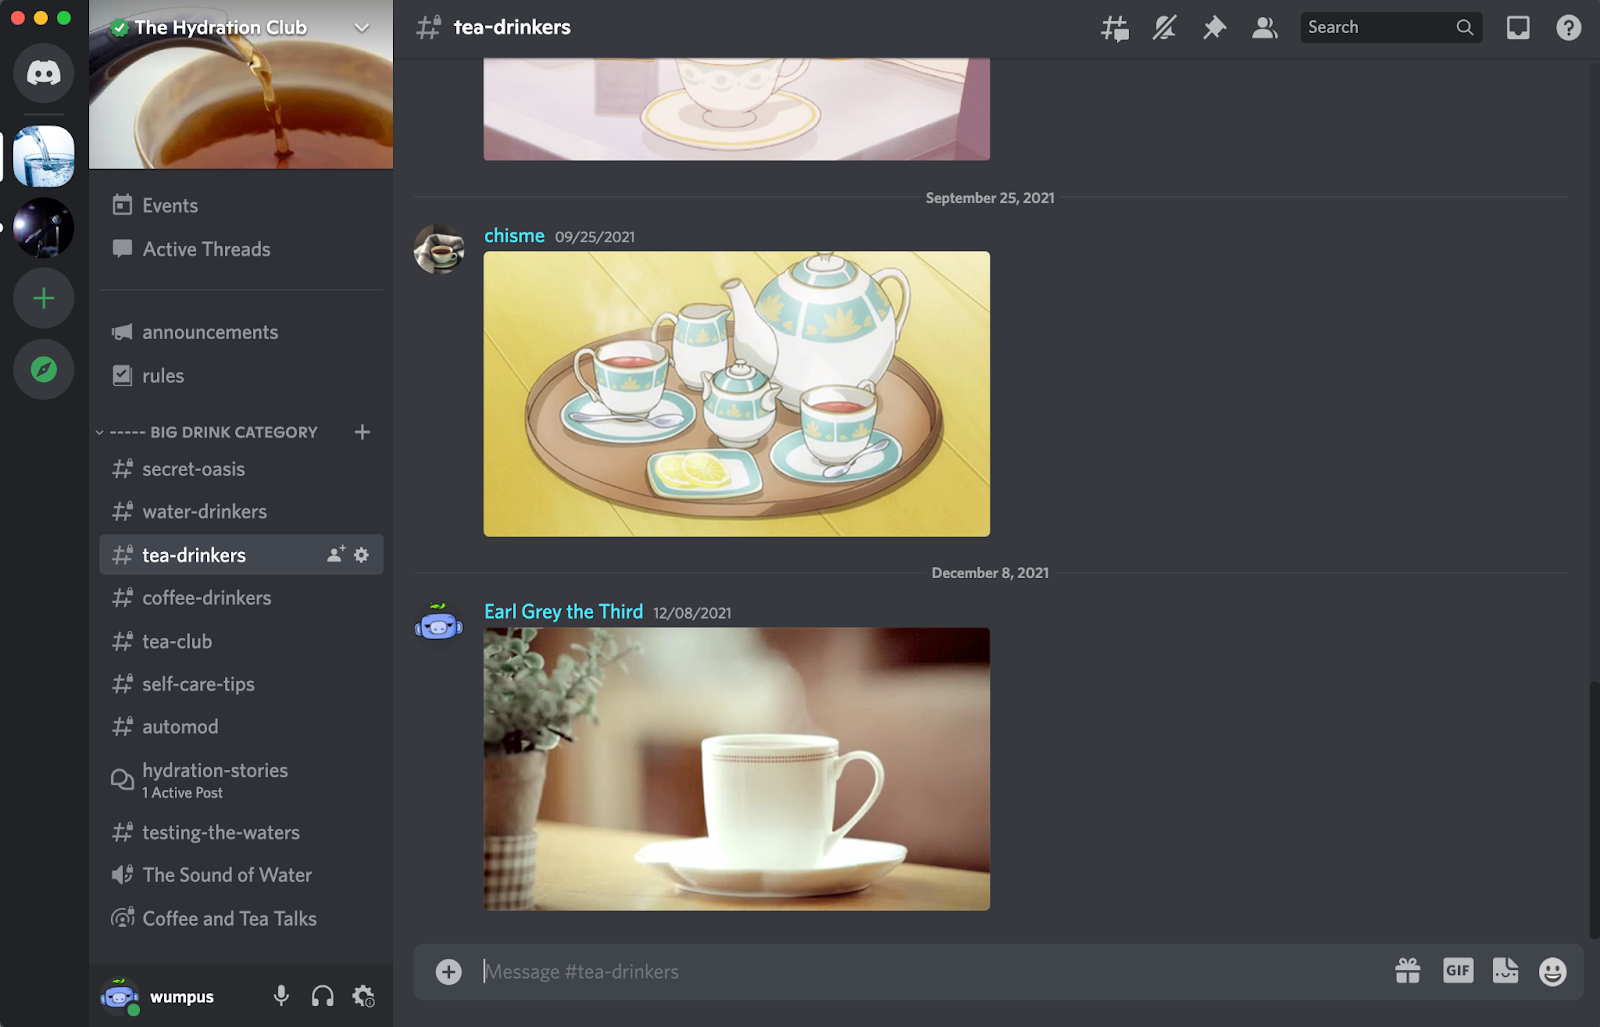The width and height of the screenshot is (1600, 1027).
Task: Open the inbox icon
Action: tap(1518, 28)
